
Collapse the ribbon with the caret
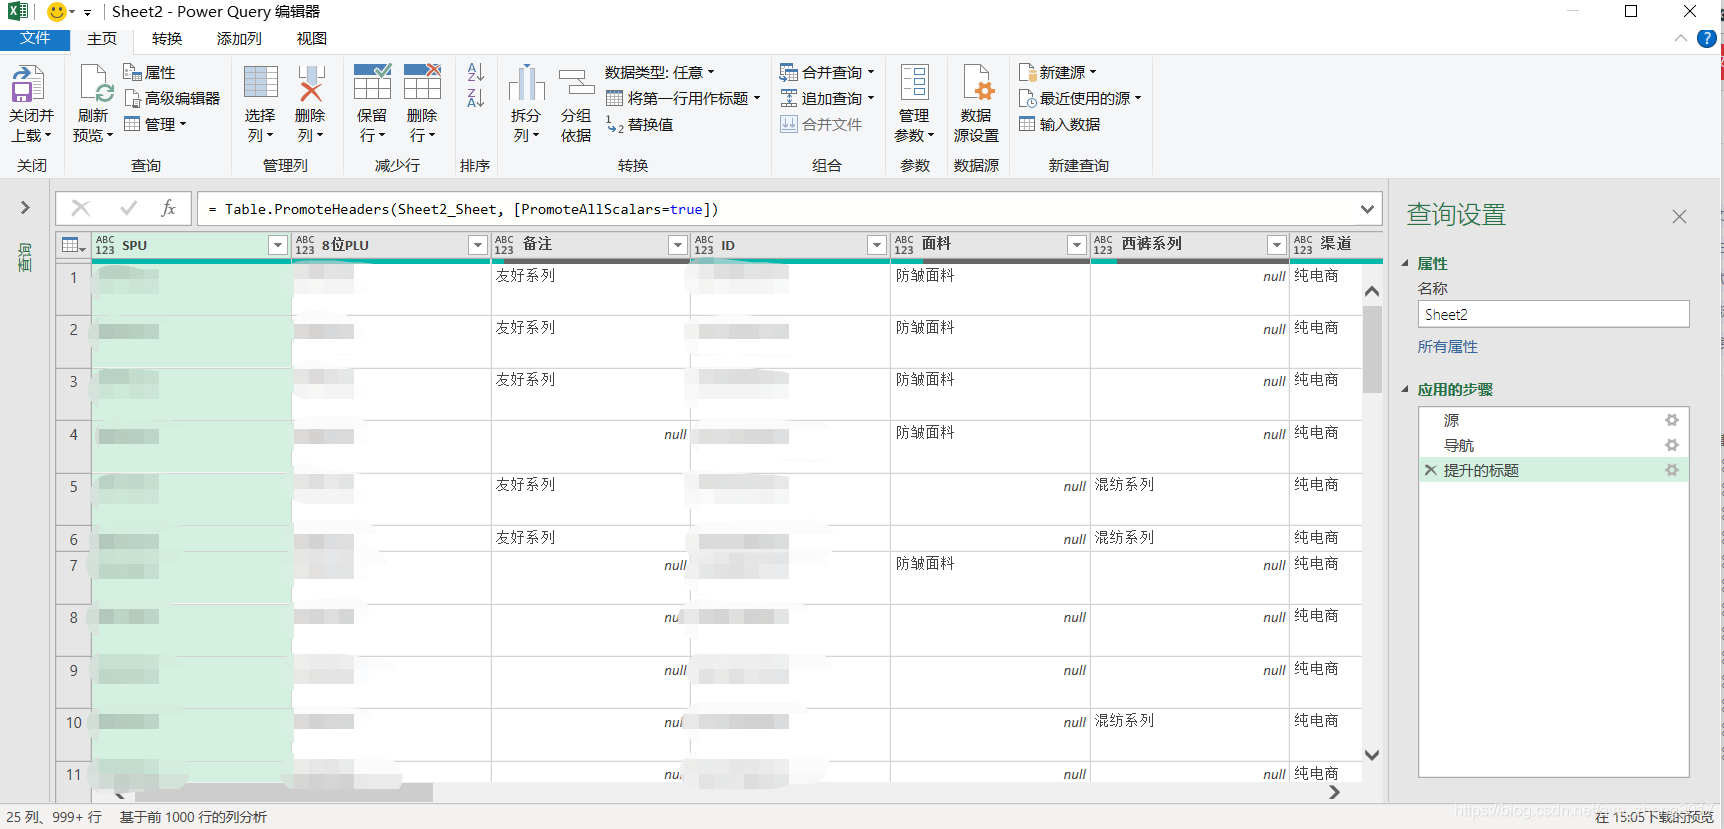(x=1680, y=39)
